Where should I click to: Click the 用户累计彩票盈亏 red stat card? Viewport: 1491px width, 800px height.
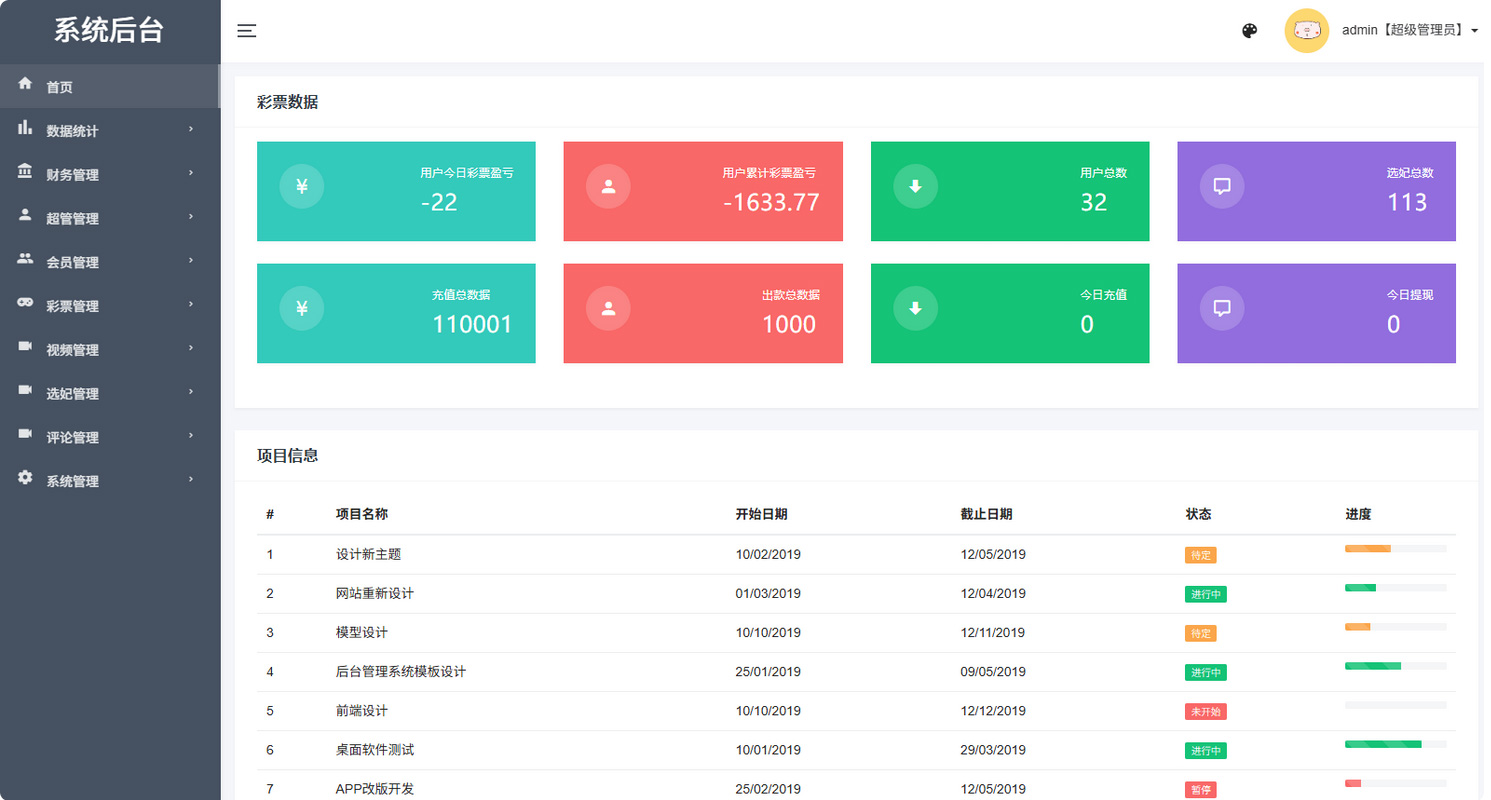point(702,191)
